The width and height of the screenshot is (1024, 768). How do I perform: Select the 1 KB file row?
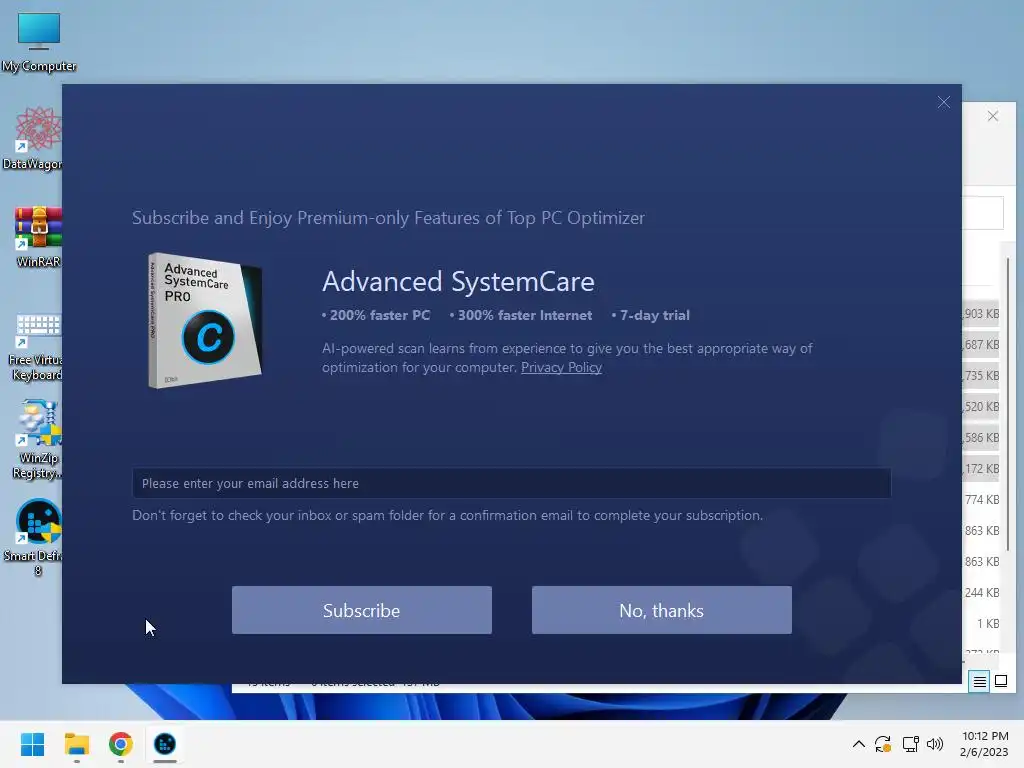(981, 624)
